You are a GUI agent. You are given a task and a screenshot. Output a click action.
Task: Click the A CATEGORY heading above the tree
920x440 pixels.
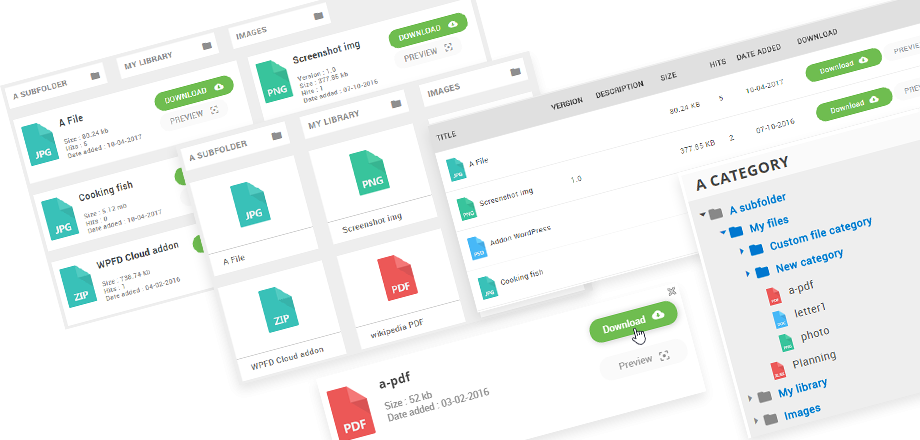(x=742, y=174)
